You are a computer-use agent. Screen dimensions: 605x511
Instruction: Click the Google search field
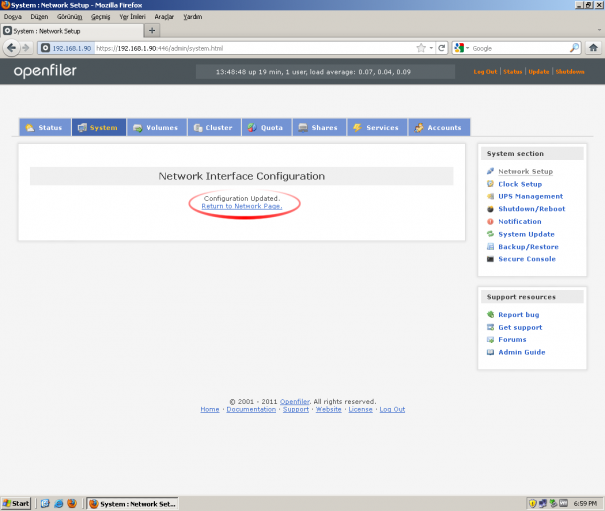[519, 48]
